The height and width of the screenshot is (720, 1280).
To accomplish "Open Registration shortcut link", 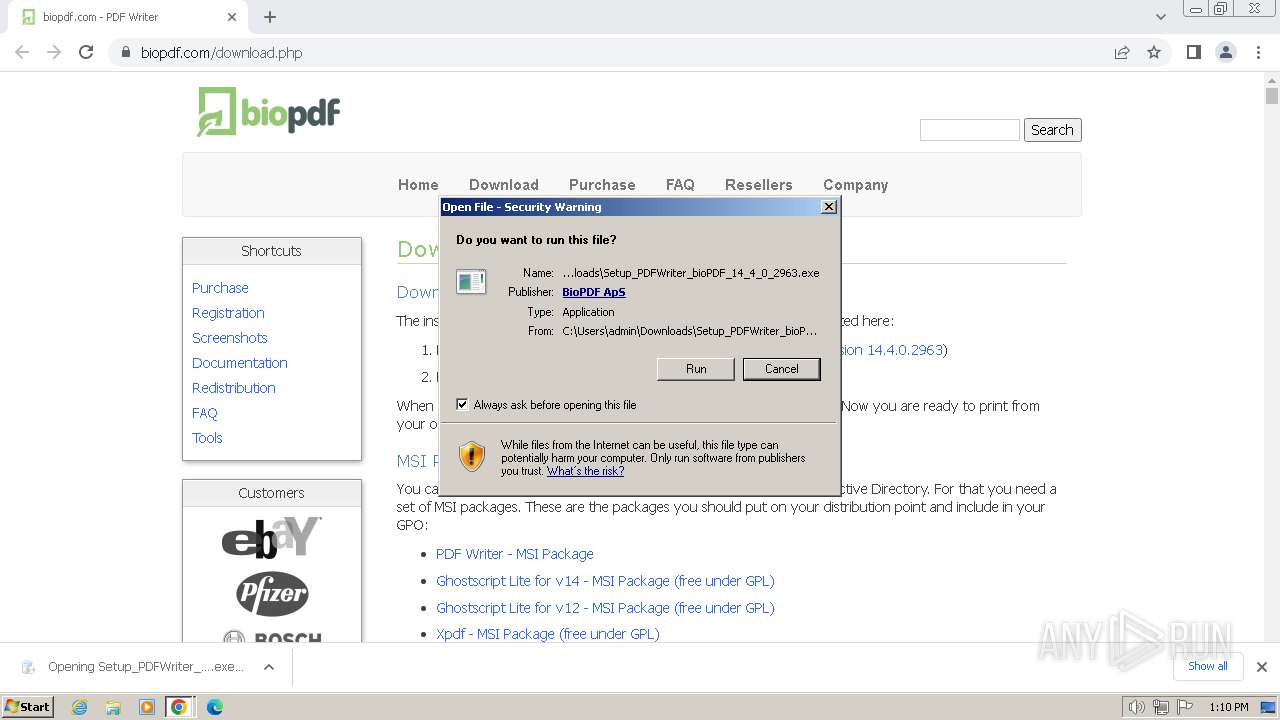I will 228,313.
